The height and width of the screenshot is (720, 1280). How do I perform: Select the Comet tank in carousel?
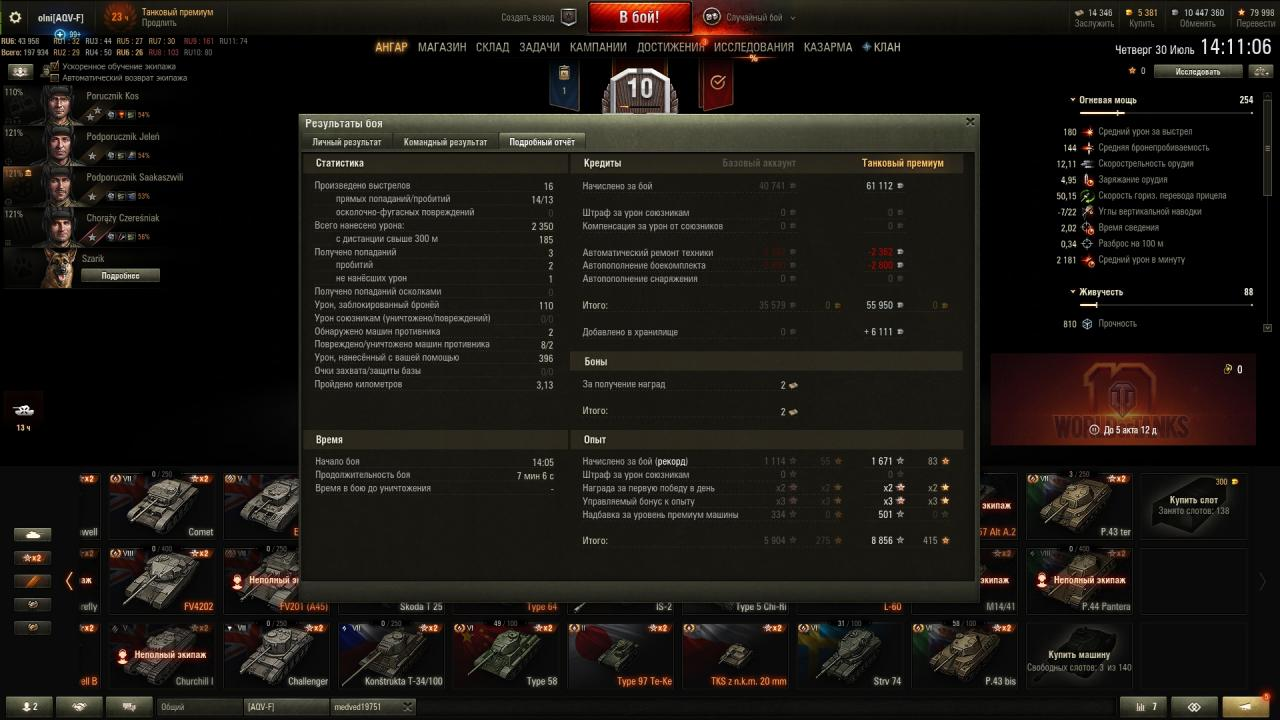pos(160,505)
